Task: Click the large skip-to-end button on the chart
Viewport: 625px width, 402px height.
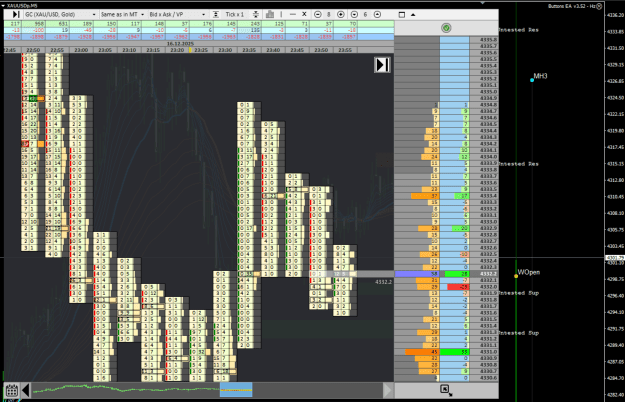Action: (382, 65)
